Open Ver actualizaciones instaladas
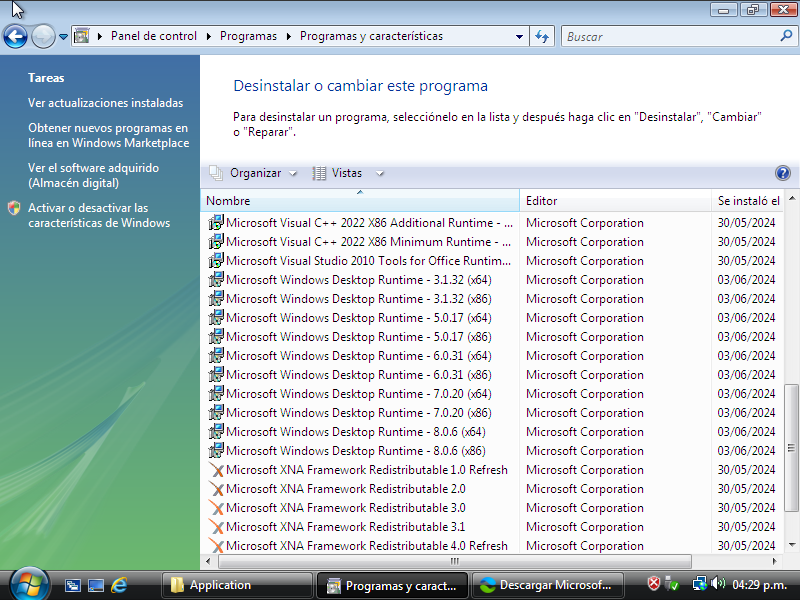Screen dimensions: 800x600 tap(106, 103)
